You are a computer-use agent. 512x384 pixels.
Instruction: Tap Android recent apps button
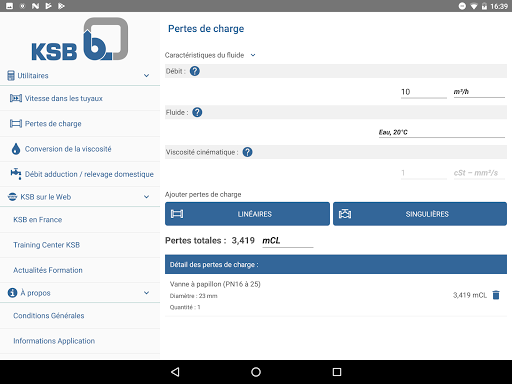(x=337, y=372)
